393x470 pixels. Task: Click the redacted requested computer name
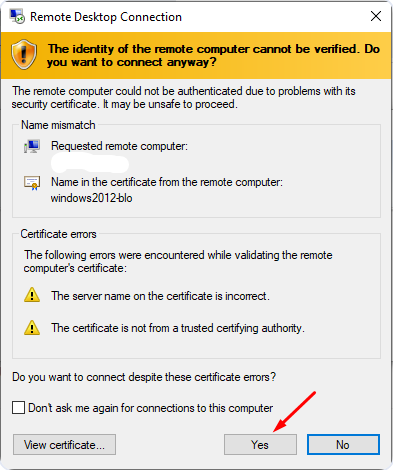click(90, 164)
